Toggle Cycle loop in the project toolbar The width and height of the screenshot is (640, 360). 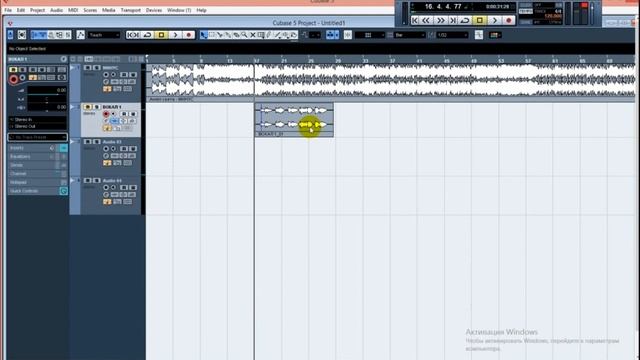pyautogui.click(x=147, y=35)
